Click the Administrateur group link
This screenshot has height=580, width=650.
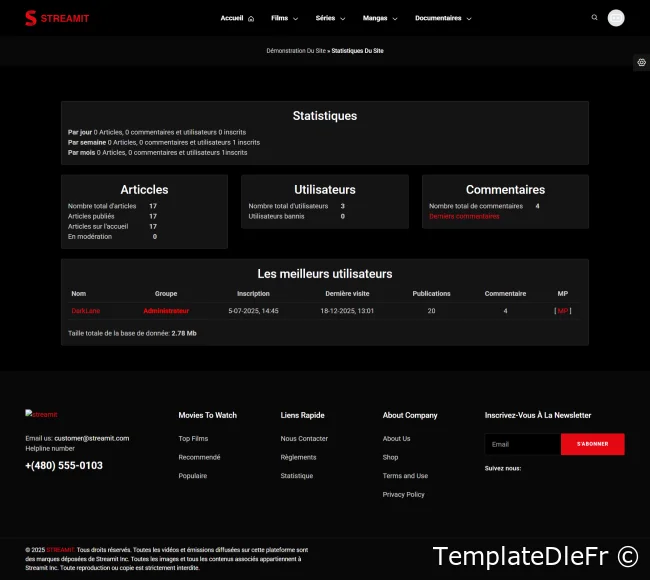pos(166,311)
